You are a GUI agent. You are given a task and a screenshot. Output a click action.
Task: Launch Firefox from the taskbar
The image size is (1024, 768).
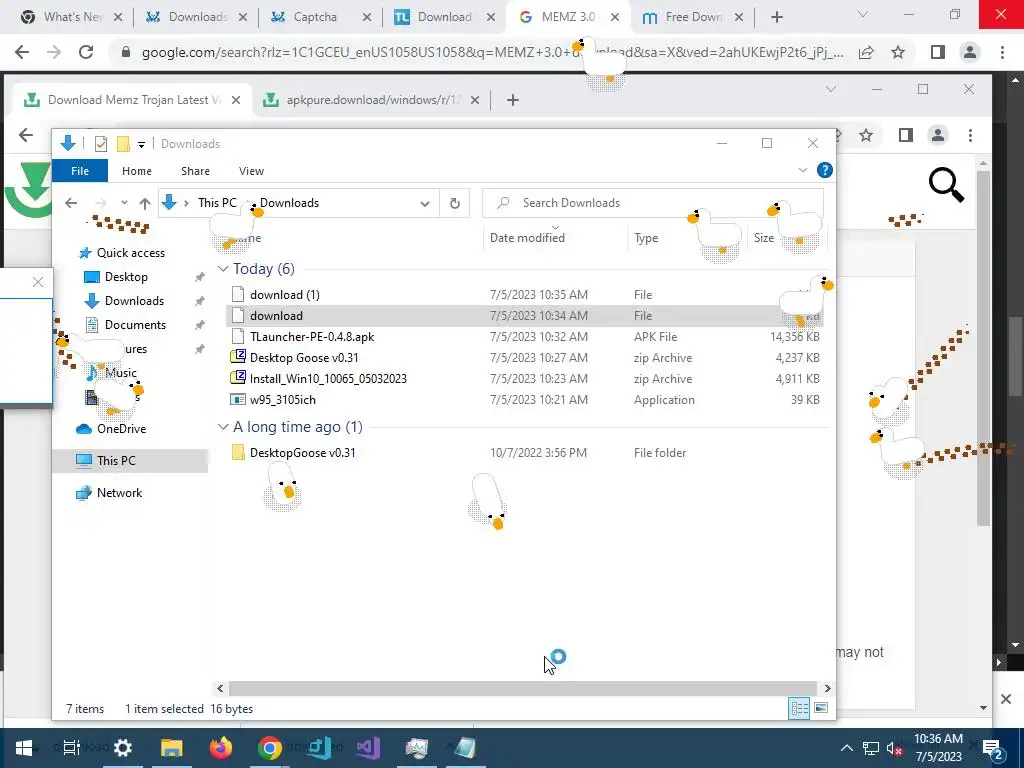(221, 748)
